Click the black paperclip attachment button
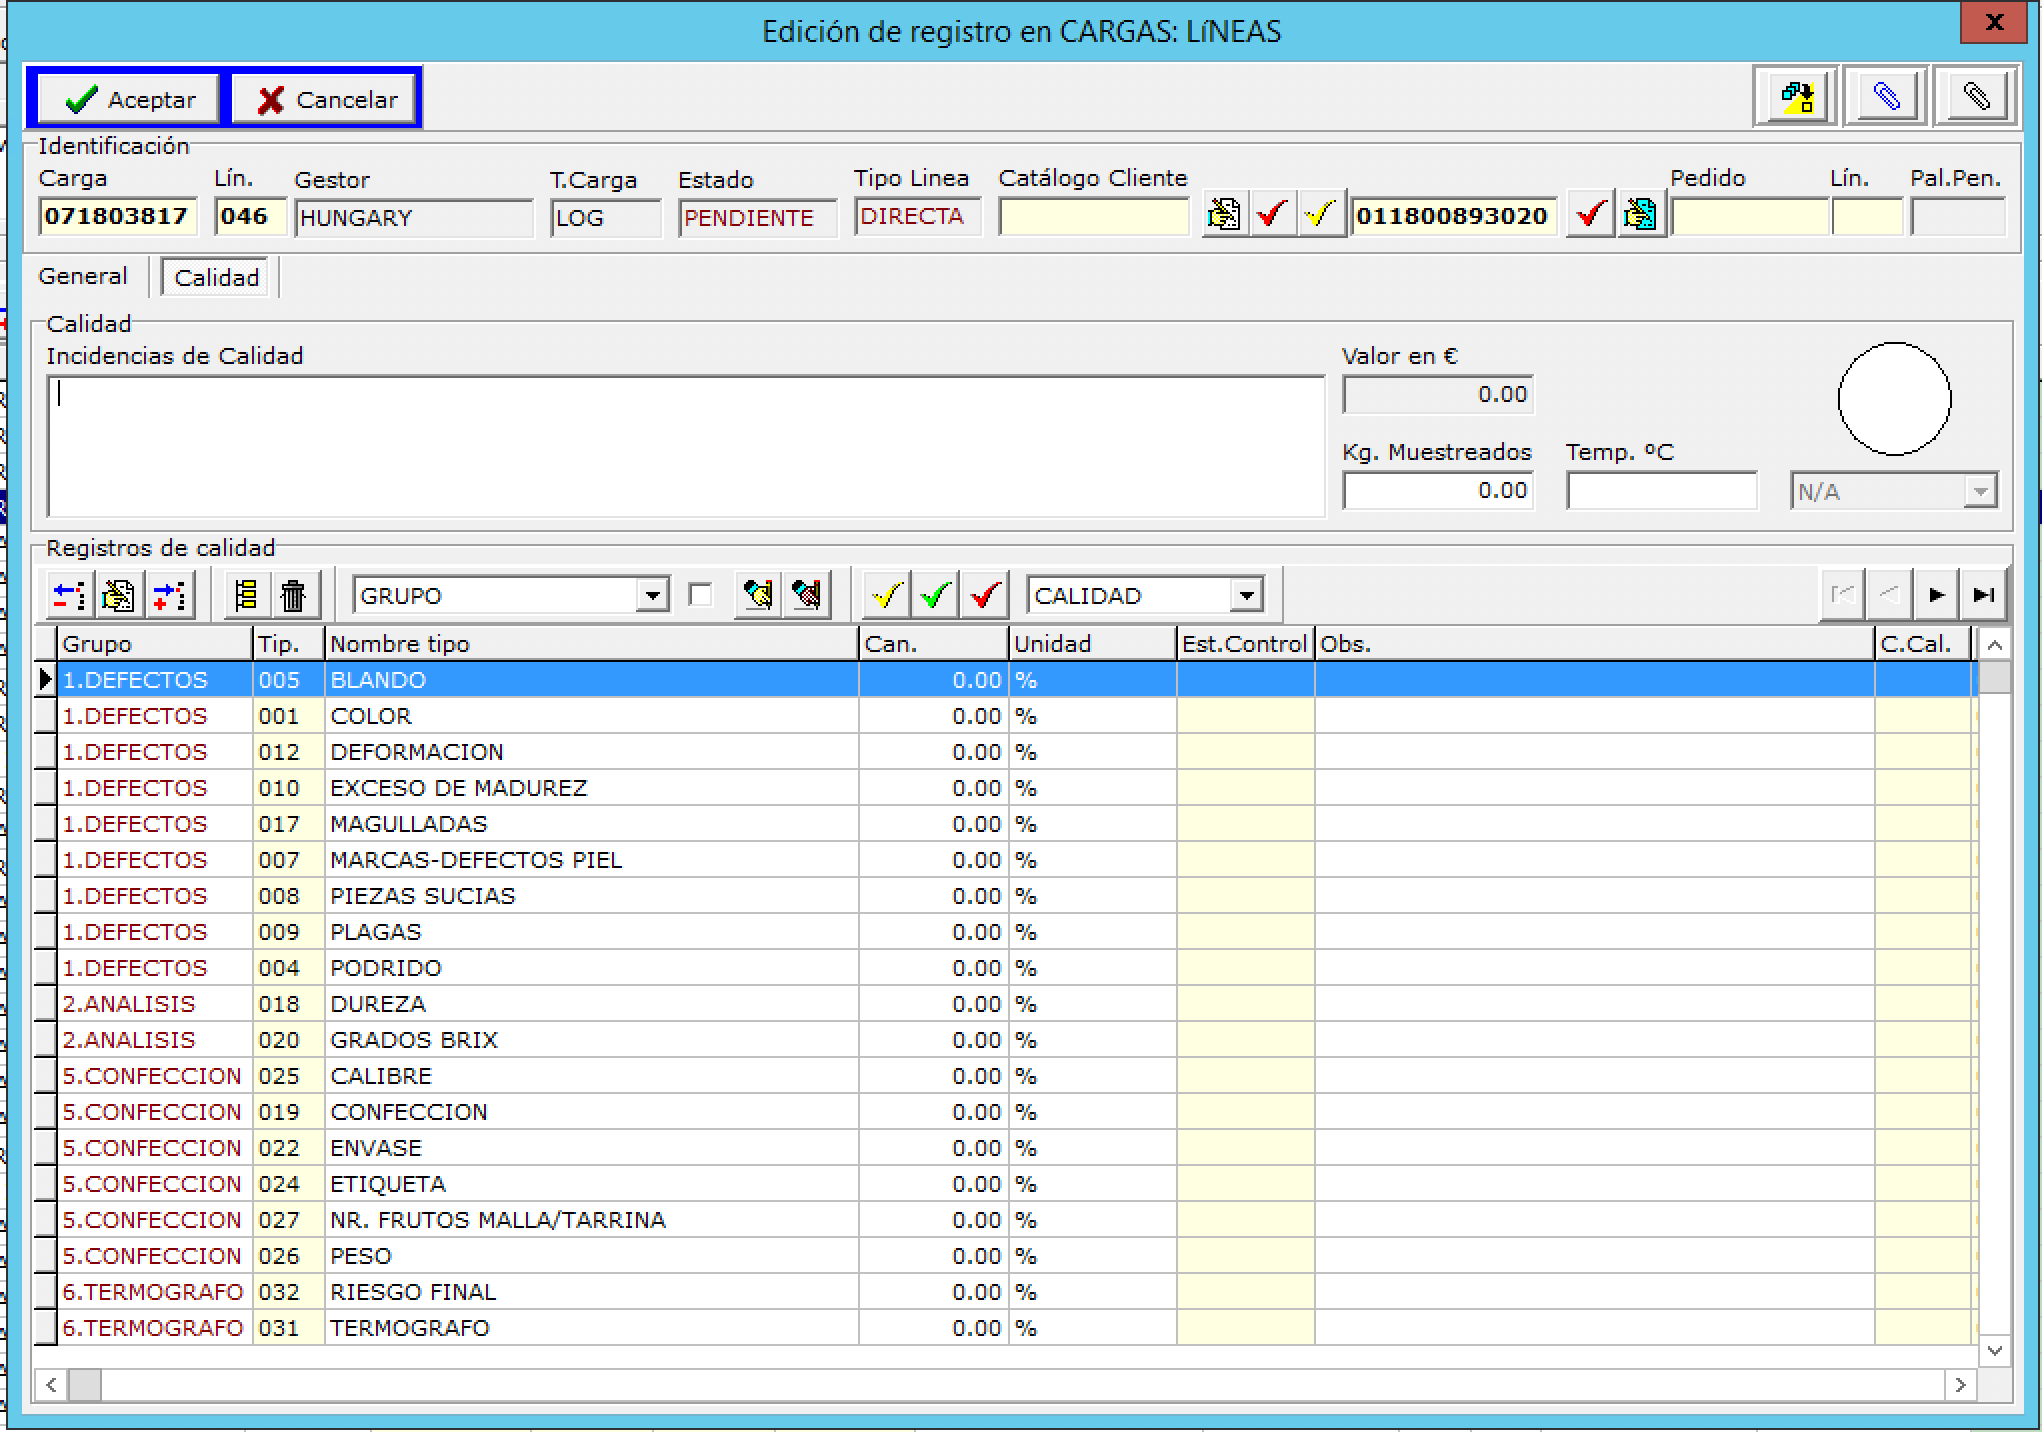Image resolution: width=2042 pixels, height=1432 pixels. pyautogui.click(x=1975, y=97)
